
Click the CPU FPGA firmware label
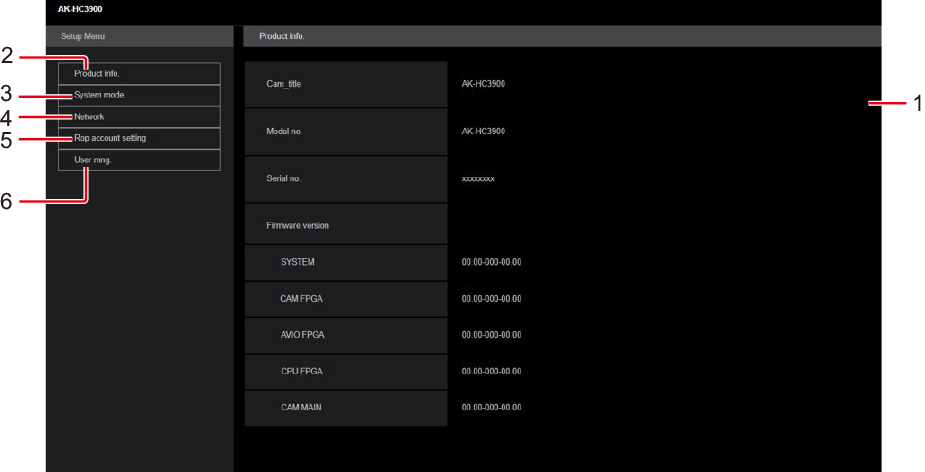pyautogui.click(x=302, y=371)
